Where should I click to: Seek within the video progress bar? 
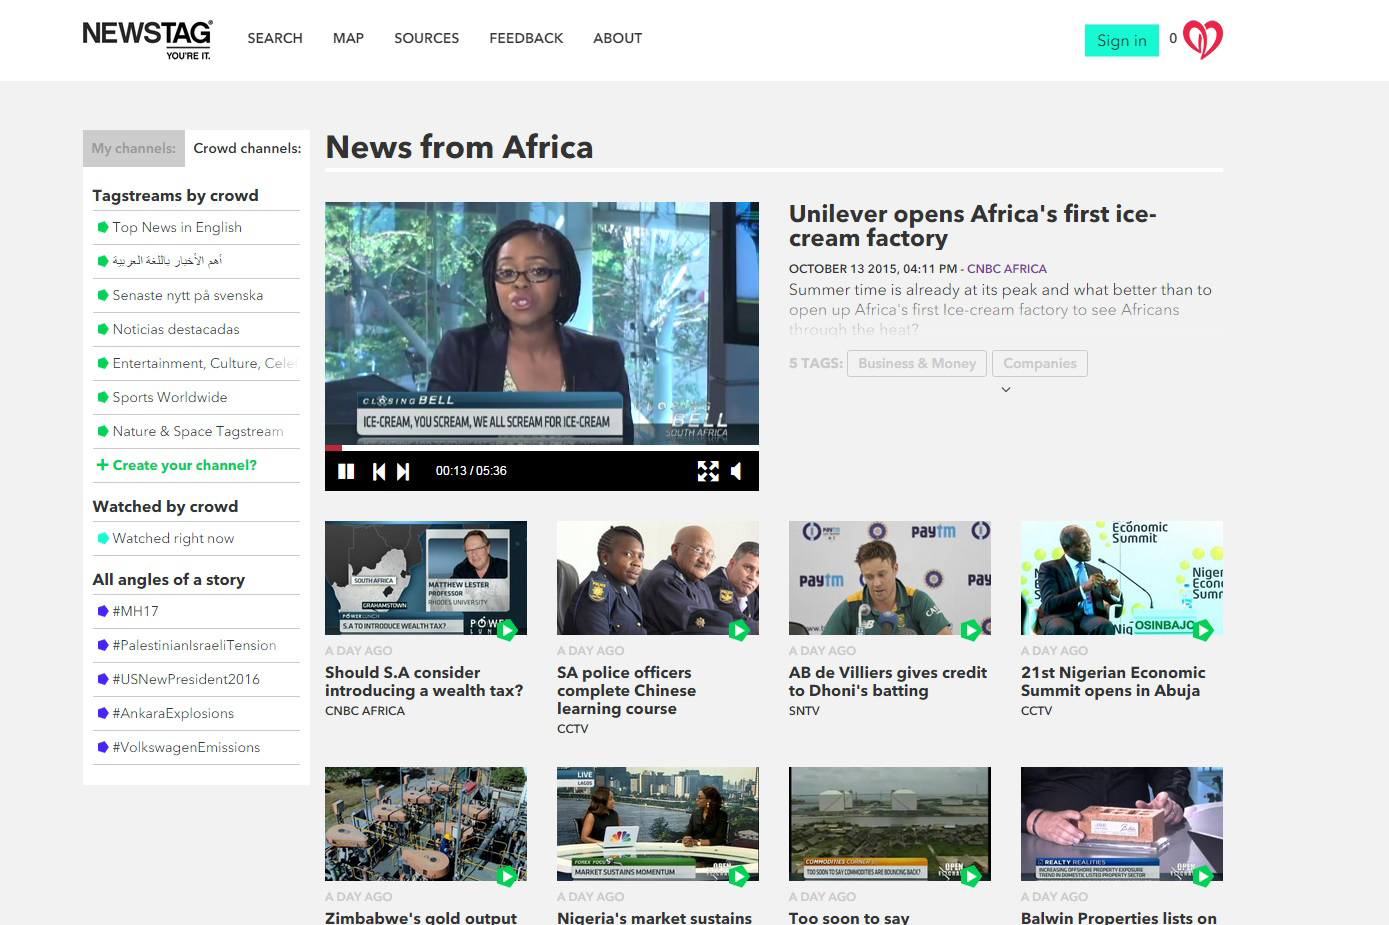(542, 448)
